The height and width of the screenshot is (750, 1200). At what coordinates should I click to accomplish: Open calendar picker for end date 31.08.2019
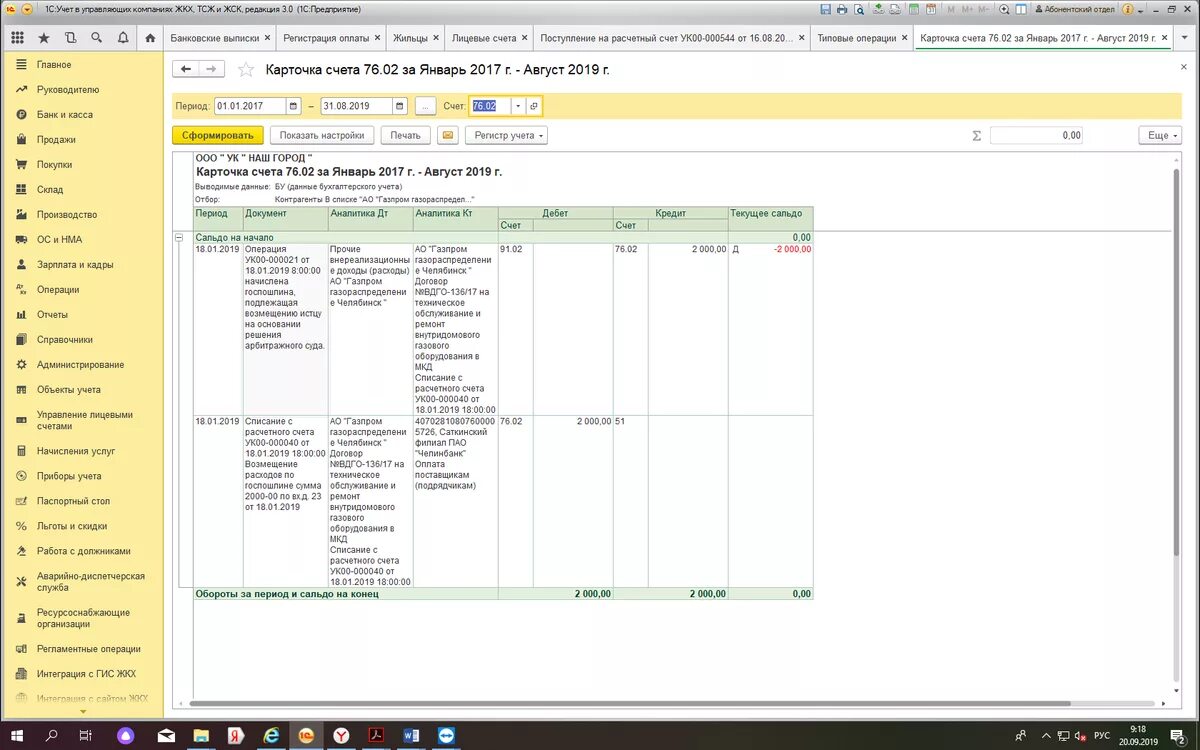400,106
